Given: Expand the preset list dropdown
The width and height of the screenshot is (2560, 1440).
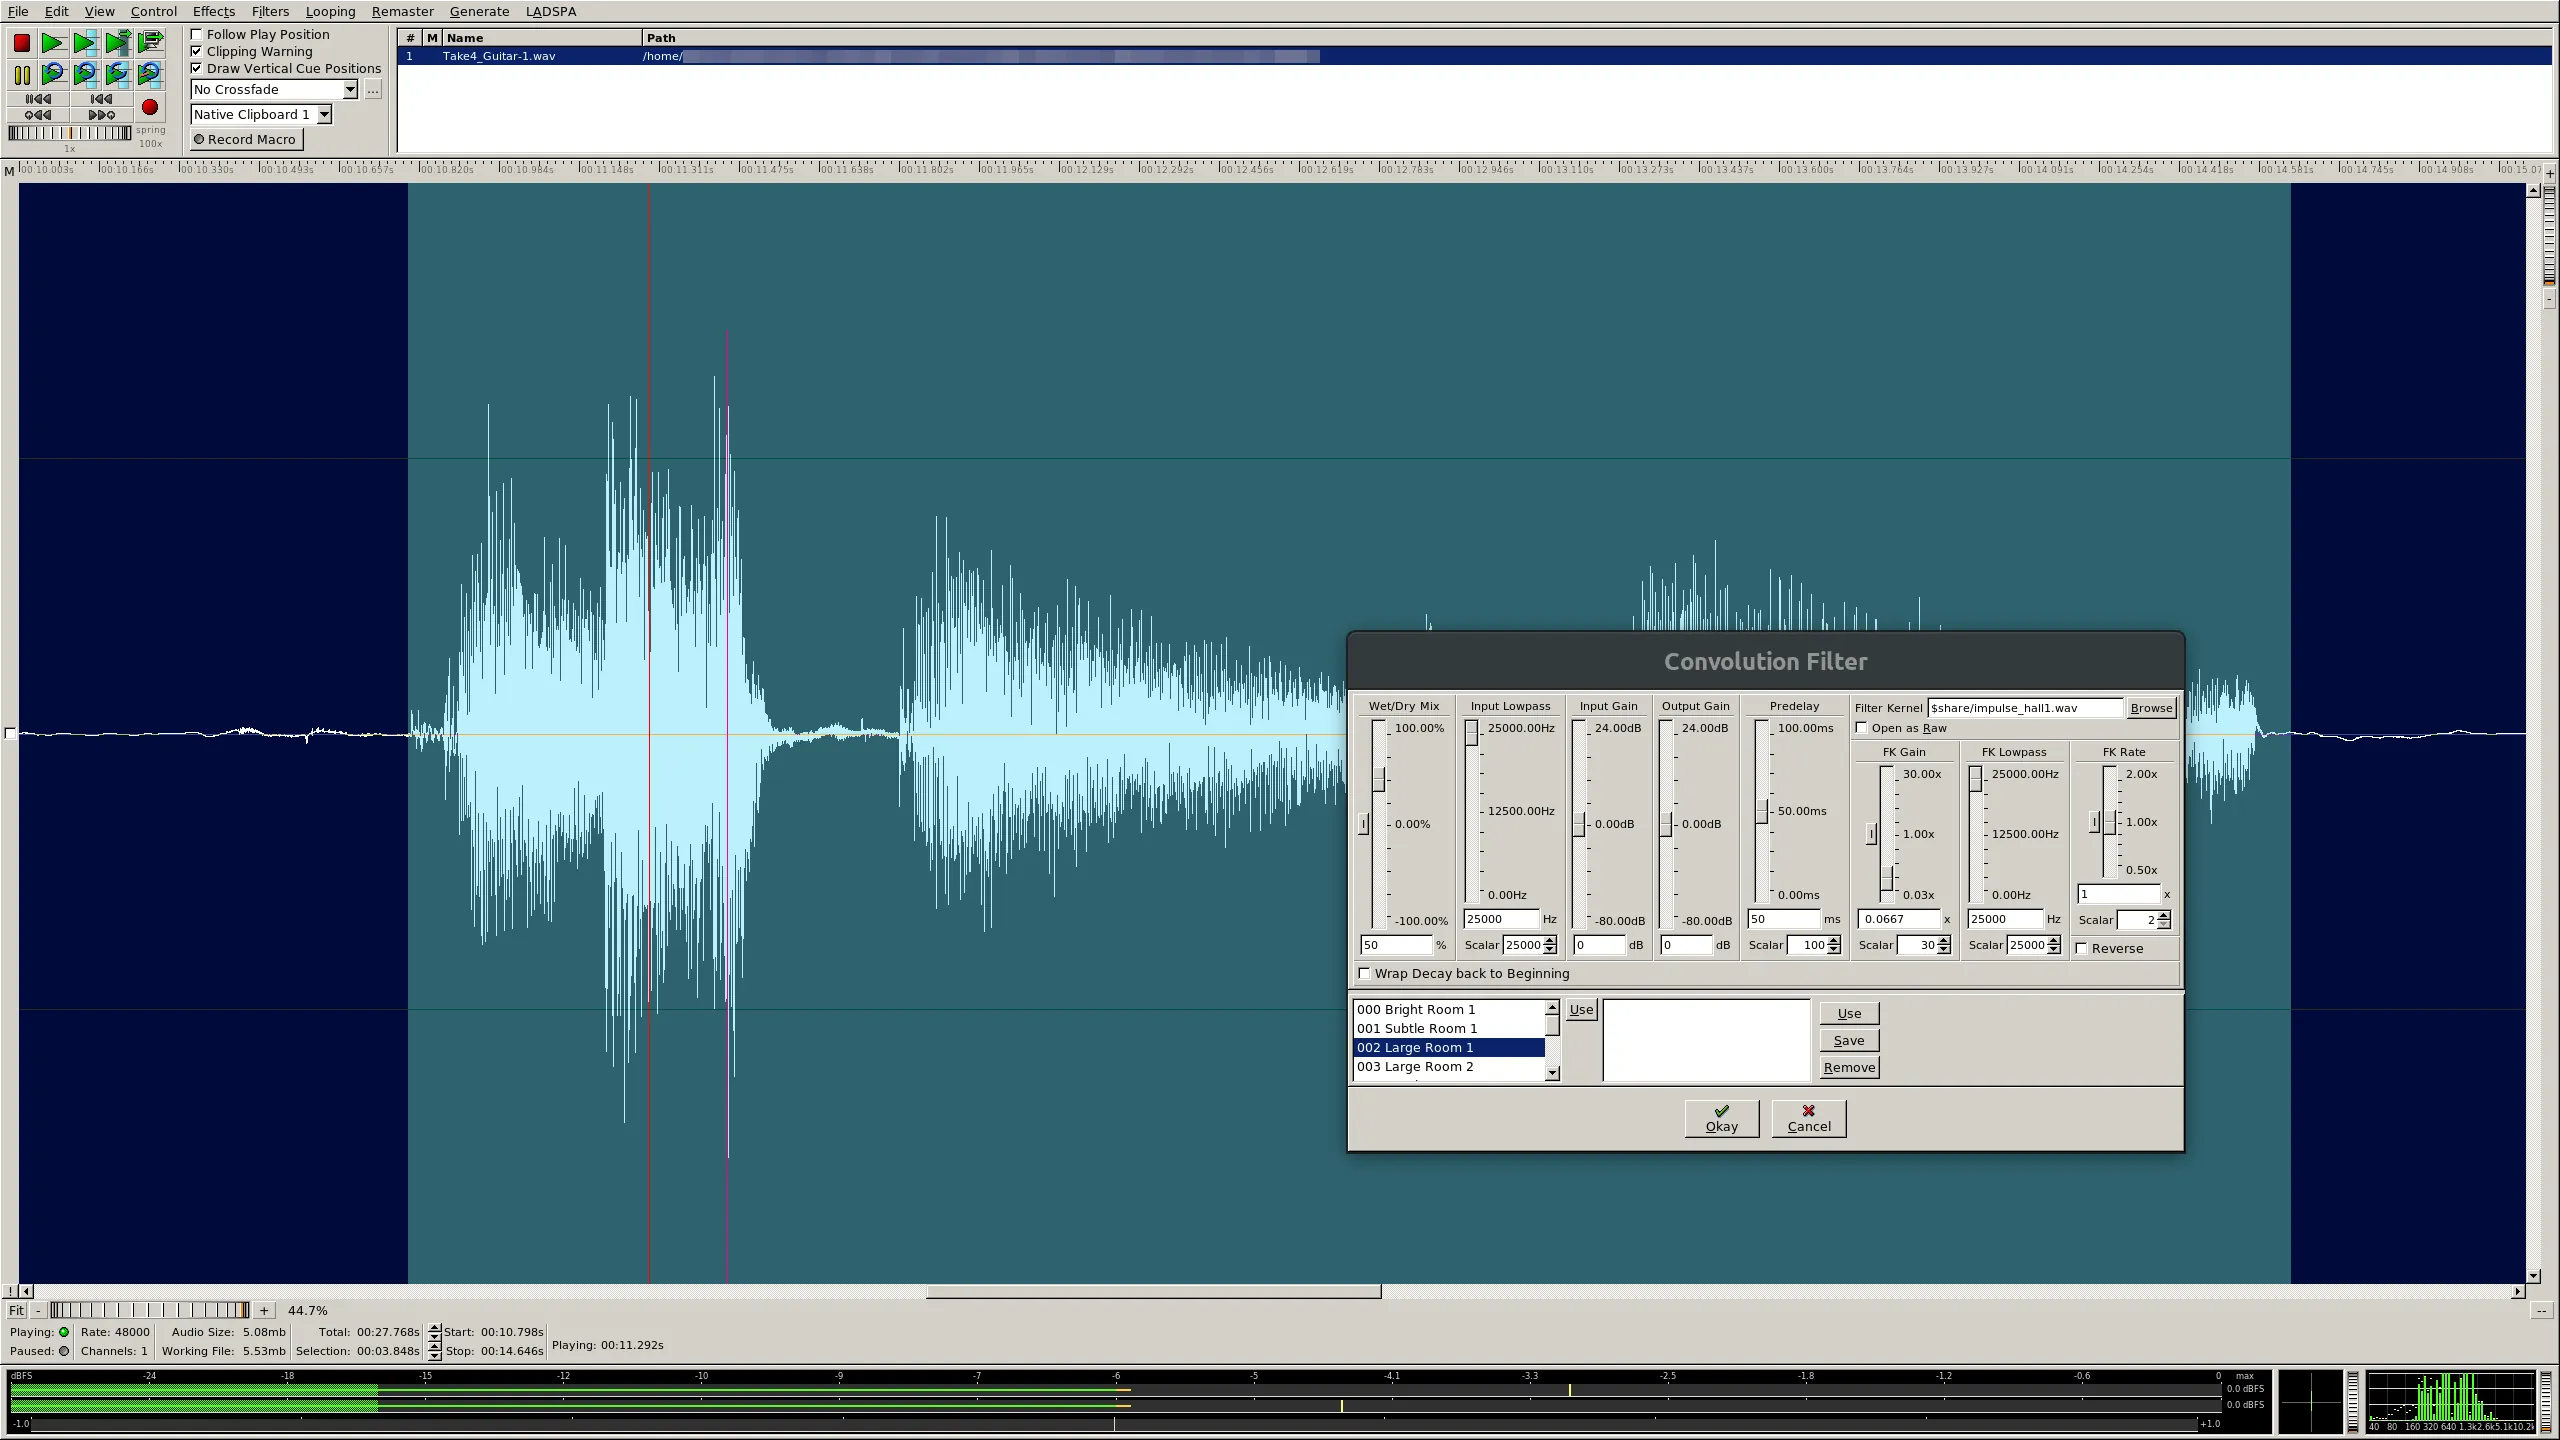Looking at the screenshot, I should [1551, 1071].
